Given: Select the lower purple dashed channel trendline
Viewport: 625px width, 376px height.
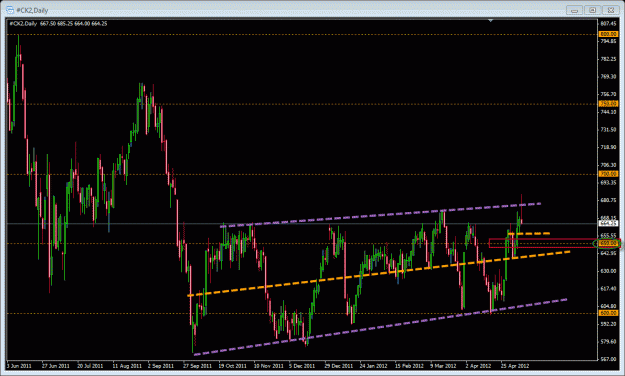Looking at the screenshot, I should tap(380, 327).
